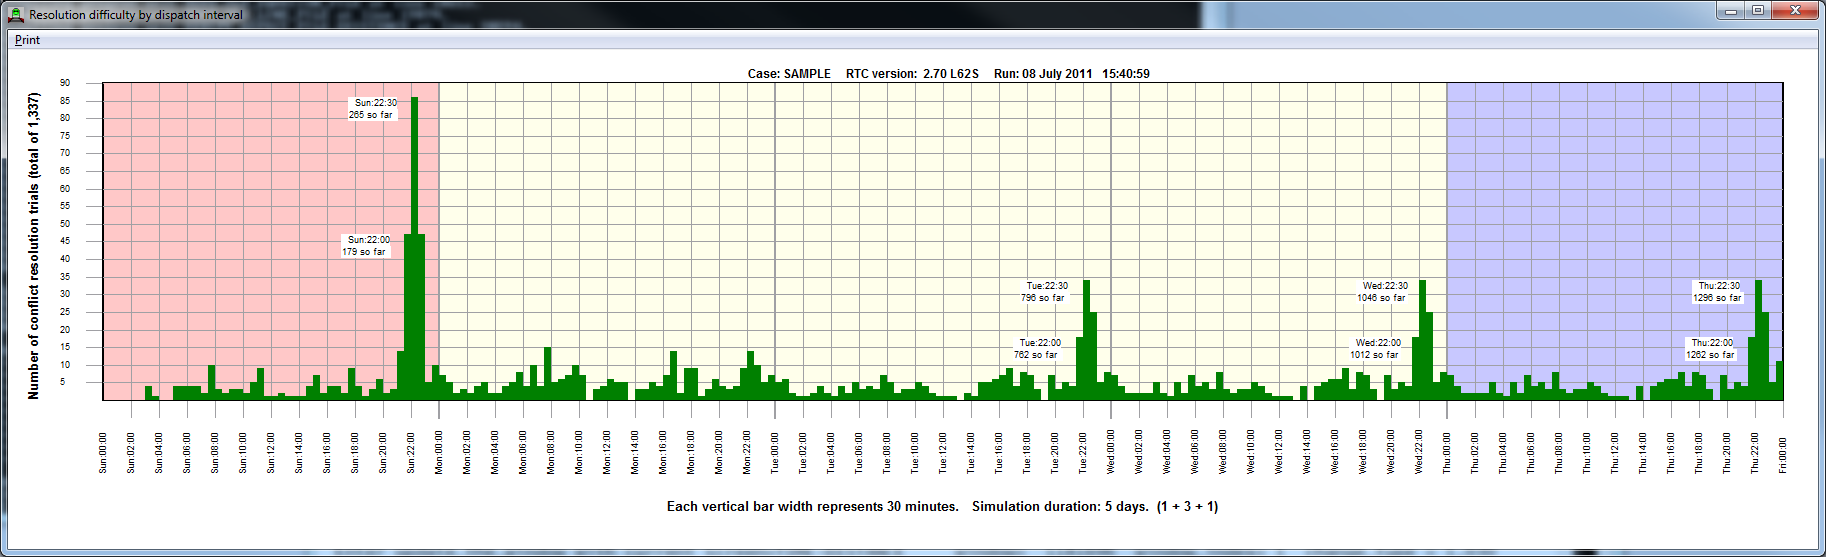
Task: Select the 'Wed:22:00 1012 so far' label
Action: 1375,349
